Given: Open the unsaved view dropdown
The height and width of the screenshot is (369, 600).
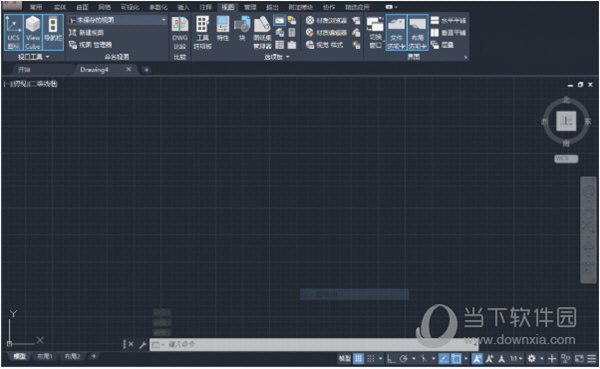Looking at the screenshot, I should [x=117, y=20].
